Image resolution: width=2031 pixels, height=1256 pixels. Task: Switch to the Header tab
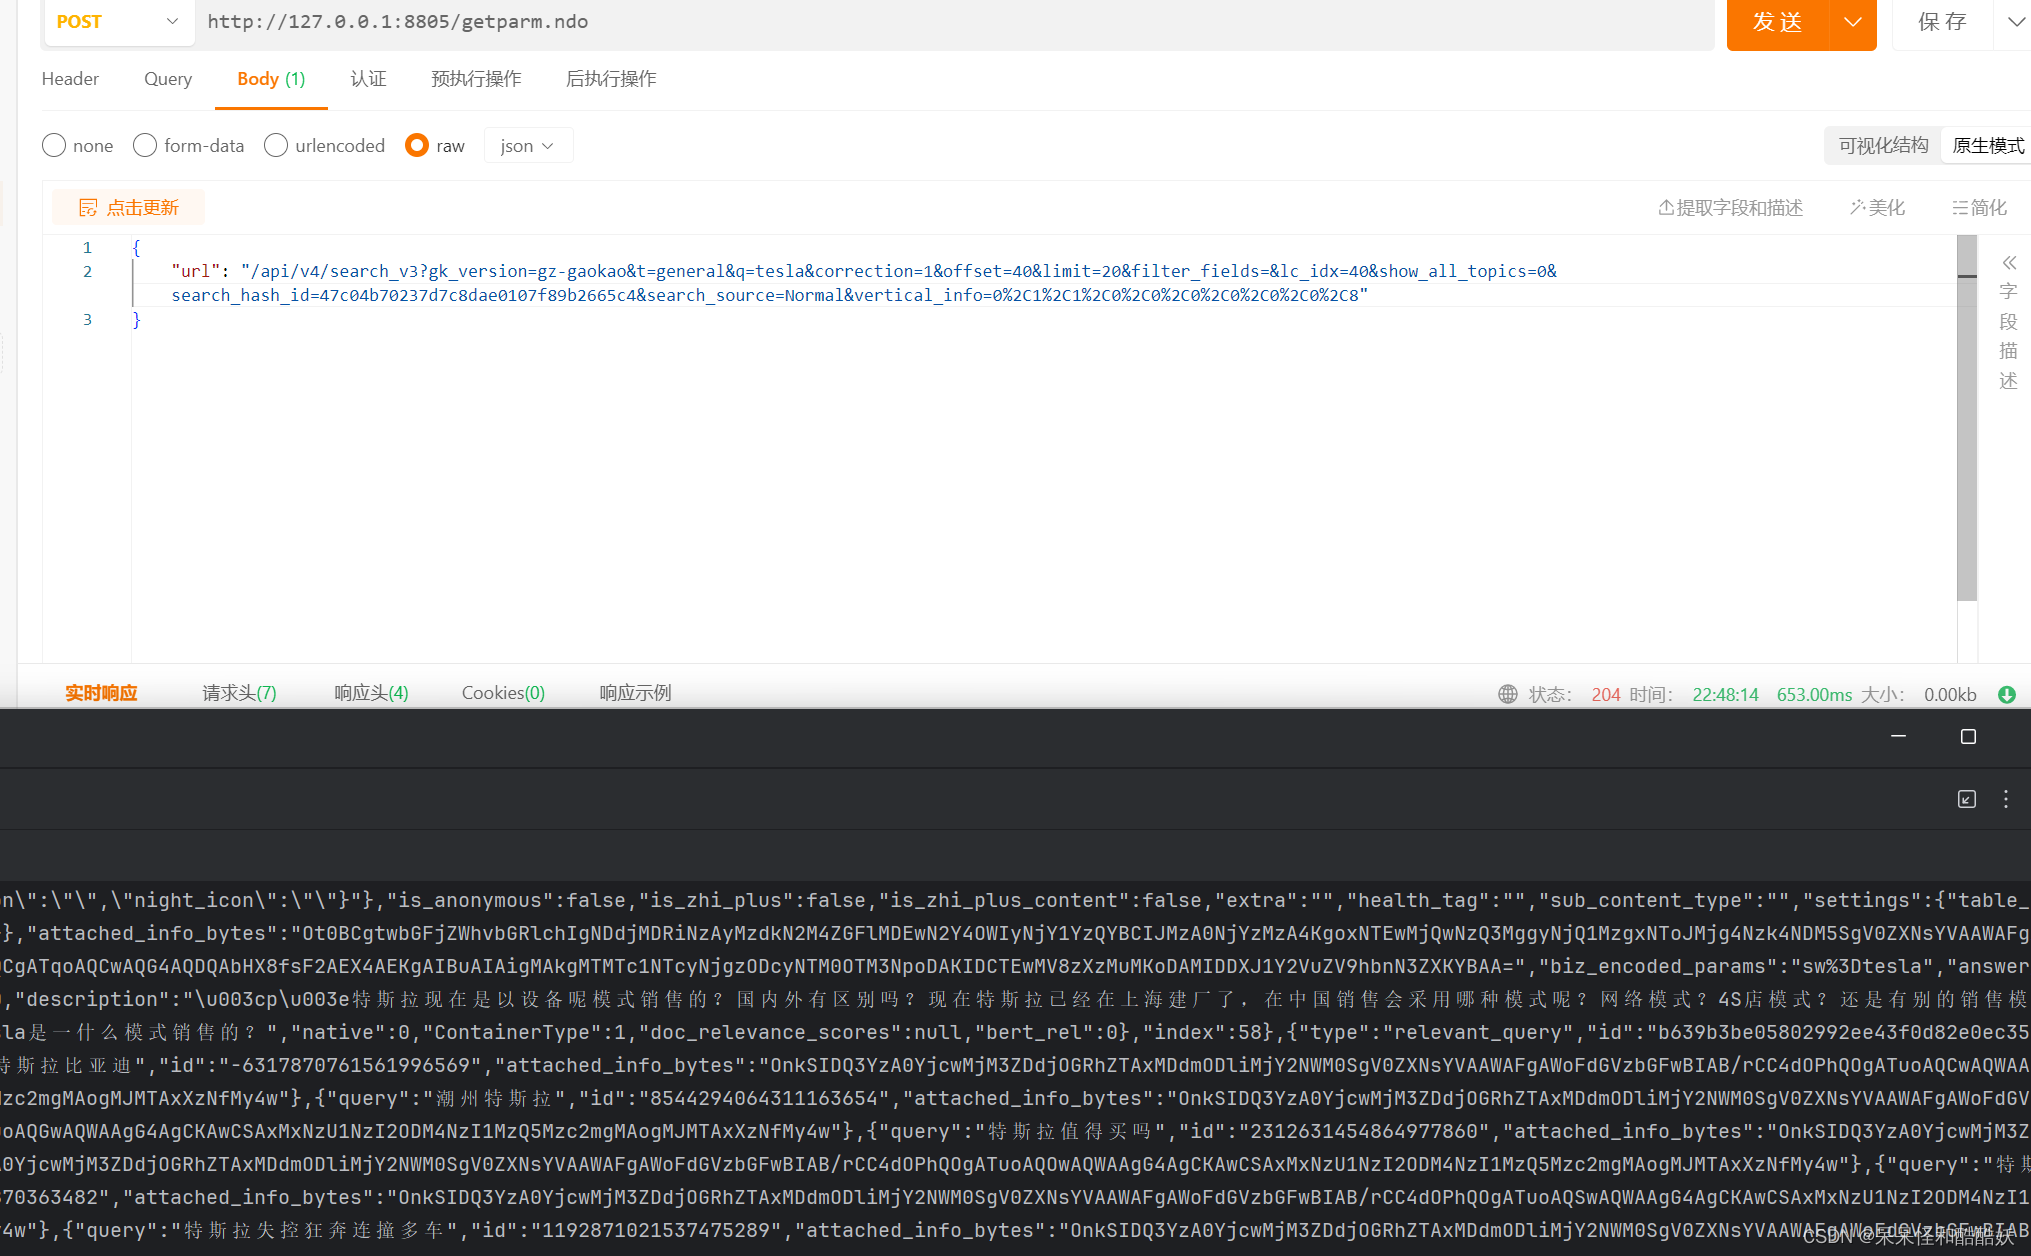pos(70,79)
